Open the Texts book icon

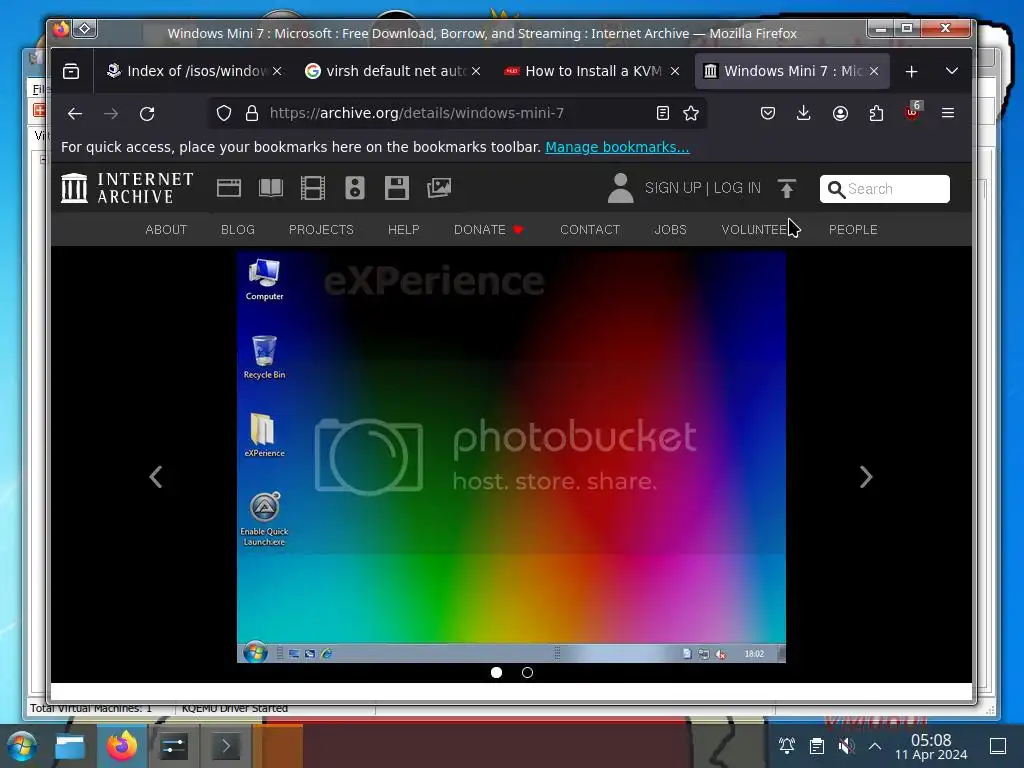click(x=270, y=188)
